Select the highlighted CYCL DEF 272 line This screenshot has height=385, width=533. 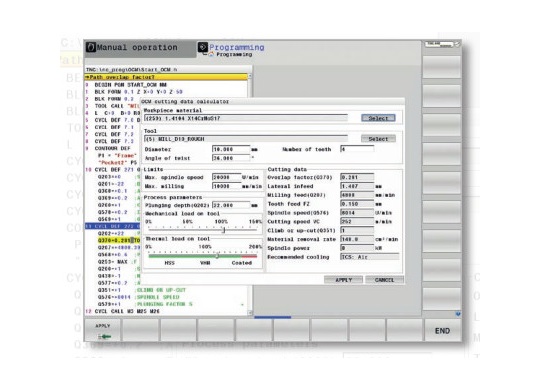click(113, 226)
